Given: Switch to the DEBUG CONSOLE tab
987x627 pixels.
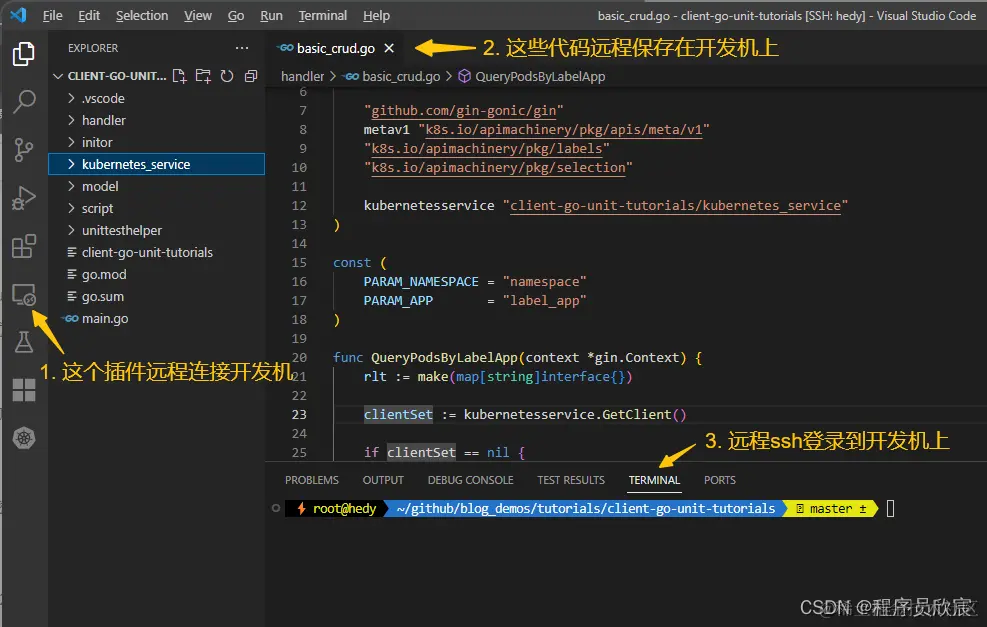Looking at the screenshot, I should tap(470, 480).
